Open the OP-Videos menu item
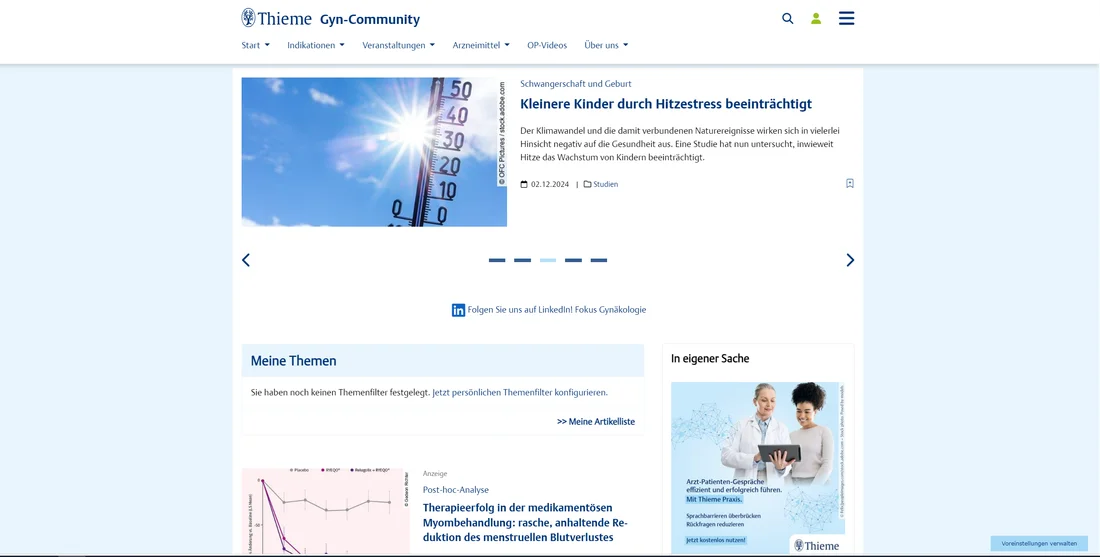The image size is (1100, 557). point(547,45)
